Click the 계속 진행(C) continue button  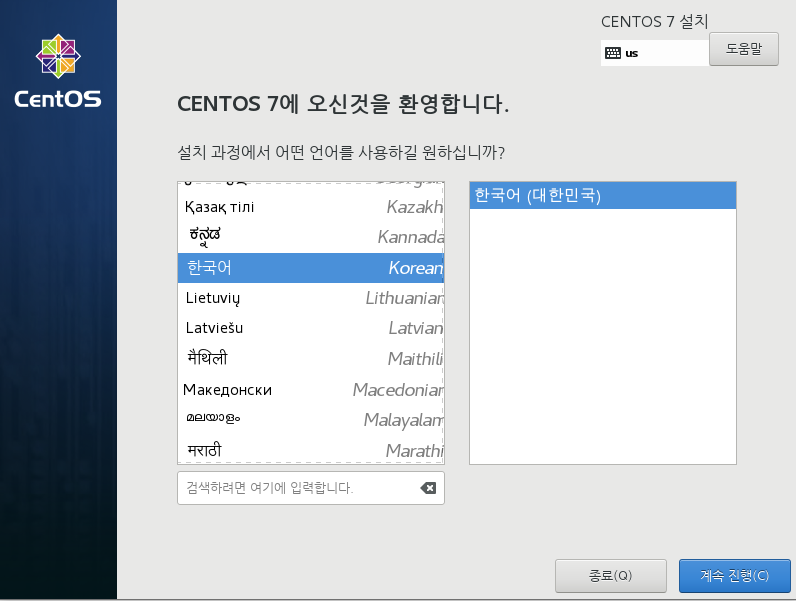735,576
